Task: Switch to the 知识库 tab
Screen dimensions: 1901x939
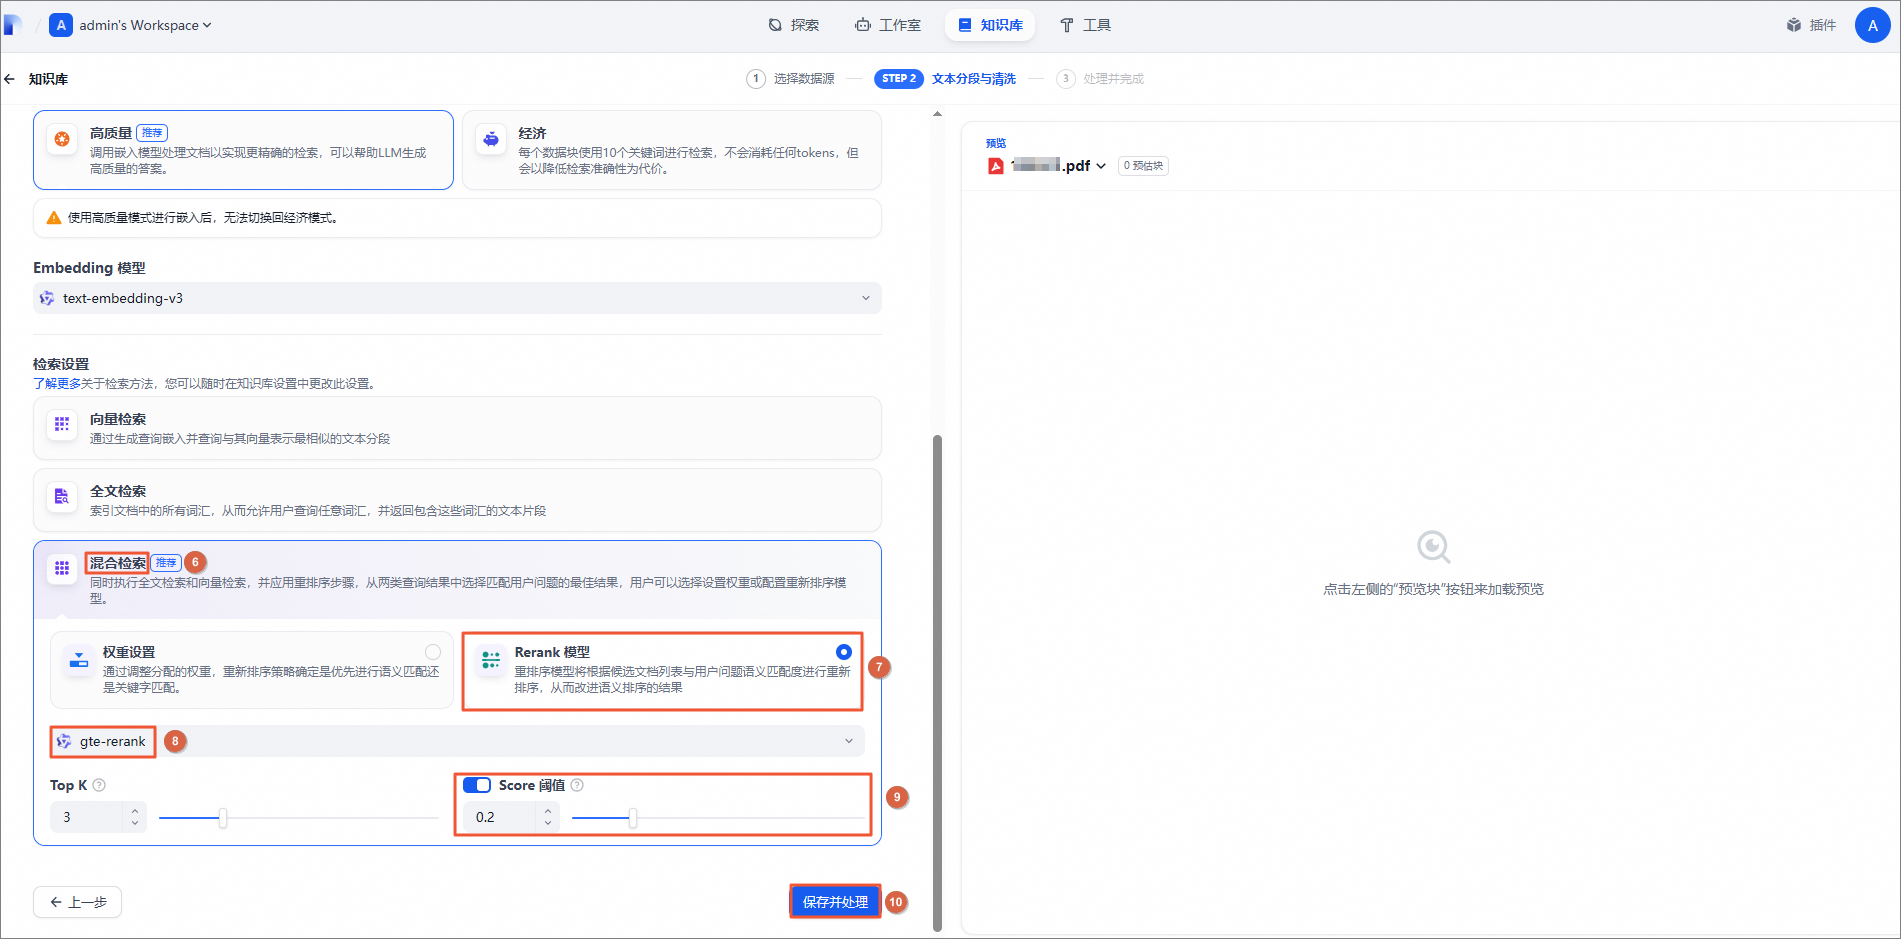Action: coord(990,25)
